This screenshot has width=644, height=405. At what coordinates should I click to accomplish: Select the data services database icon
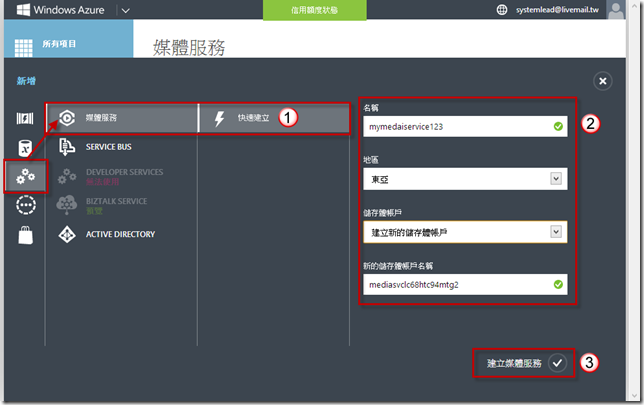coord(25,148)
